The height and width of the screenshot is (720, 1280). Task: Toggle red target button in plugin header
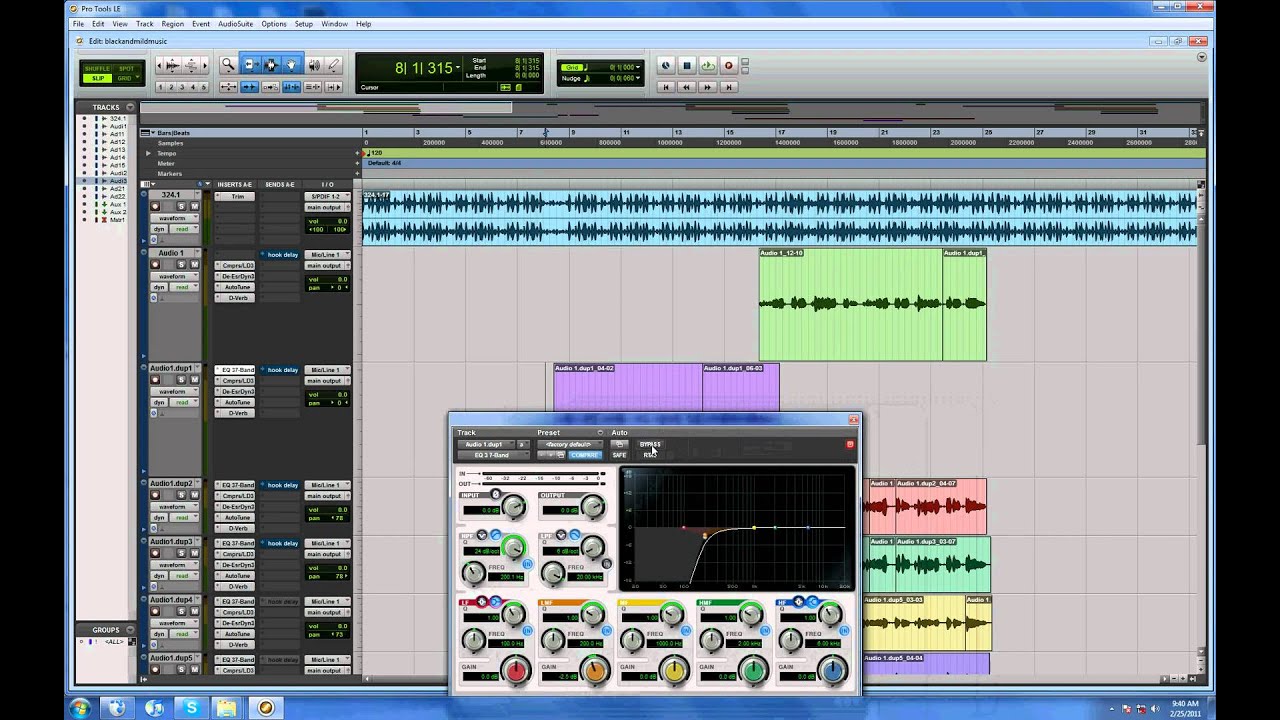click(850, 444)
